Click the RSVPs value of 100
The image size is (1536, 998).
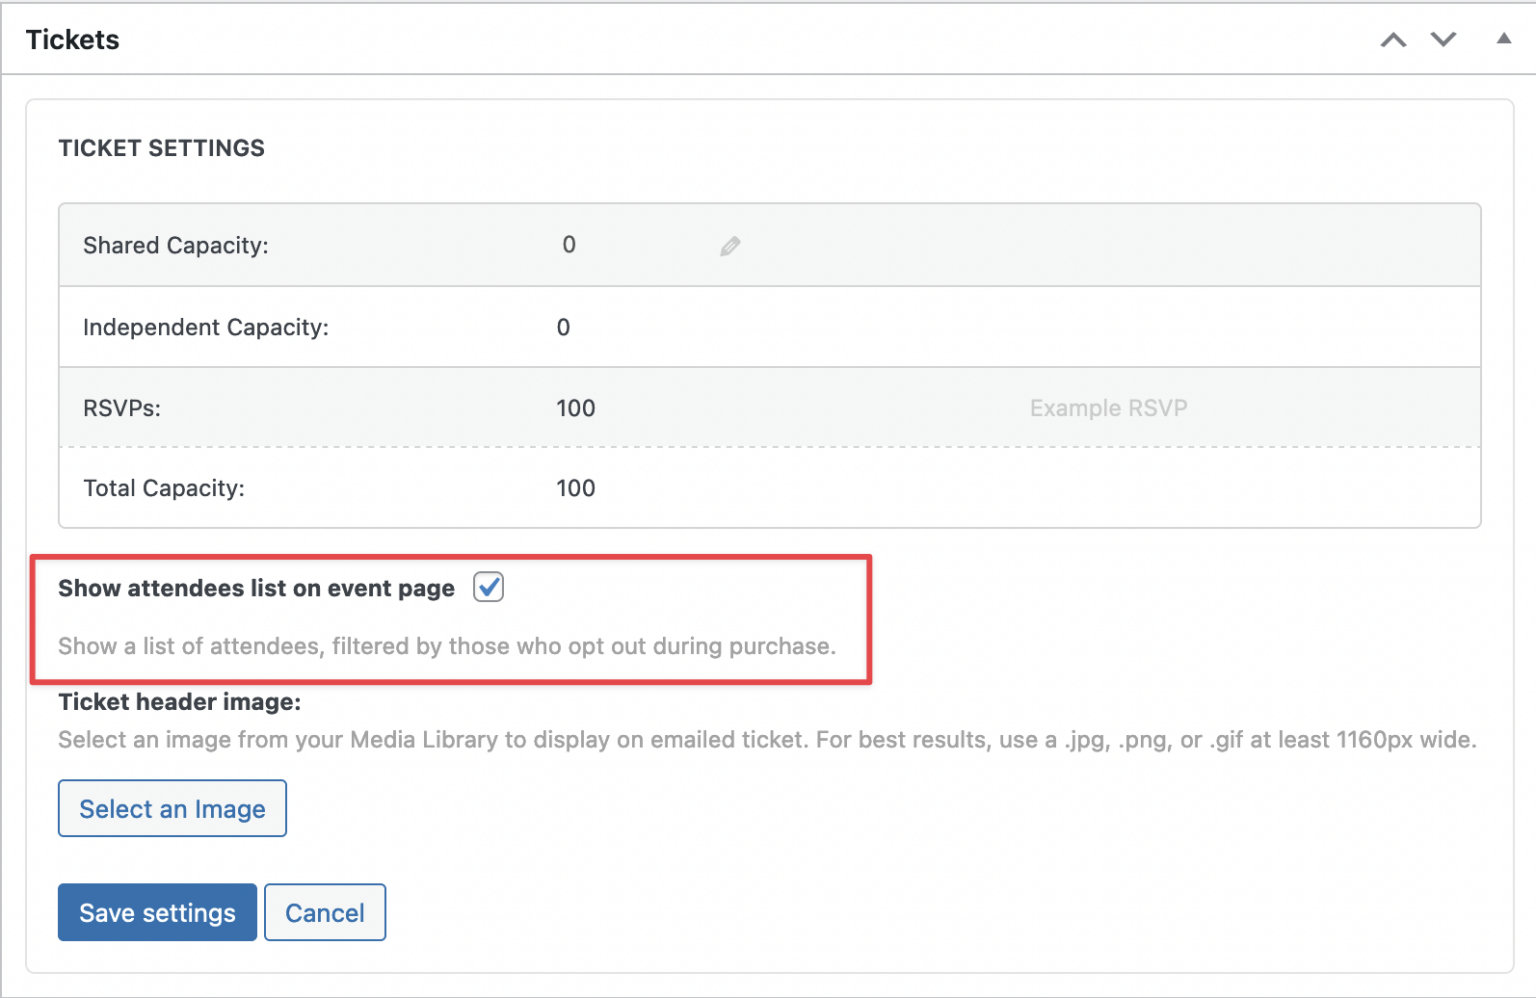575,408
